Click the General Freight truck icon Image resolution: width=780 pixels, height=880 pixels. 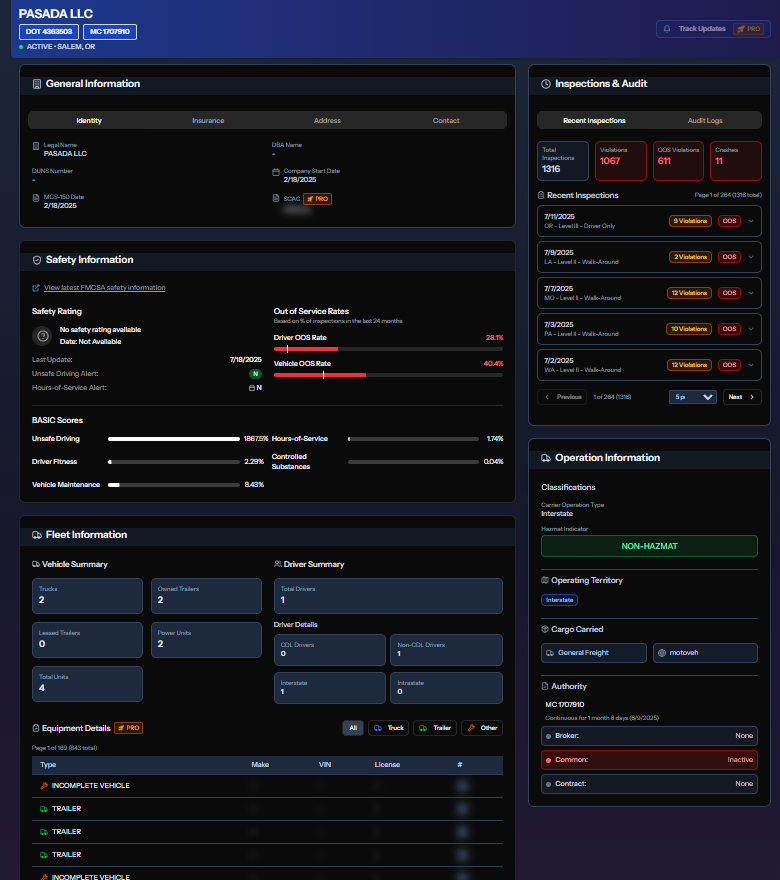[x=550, y=653]
